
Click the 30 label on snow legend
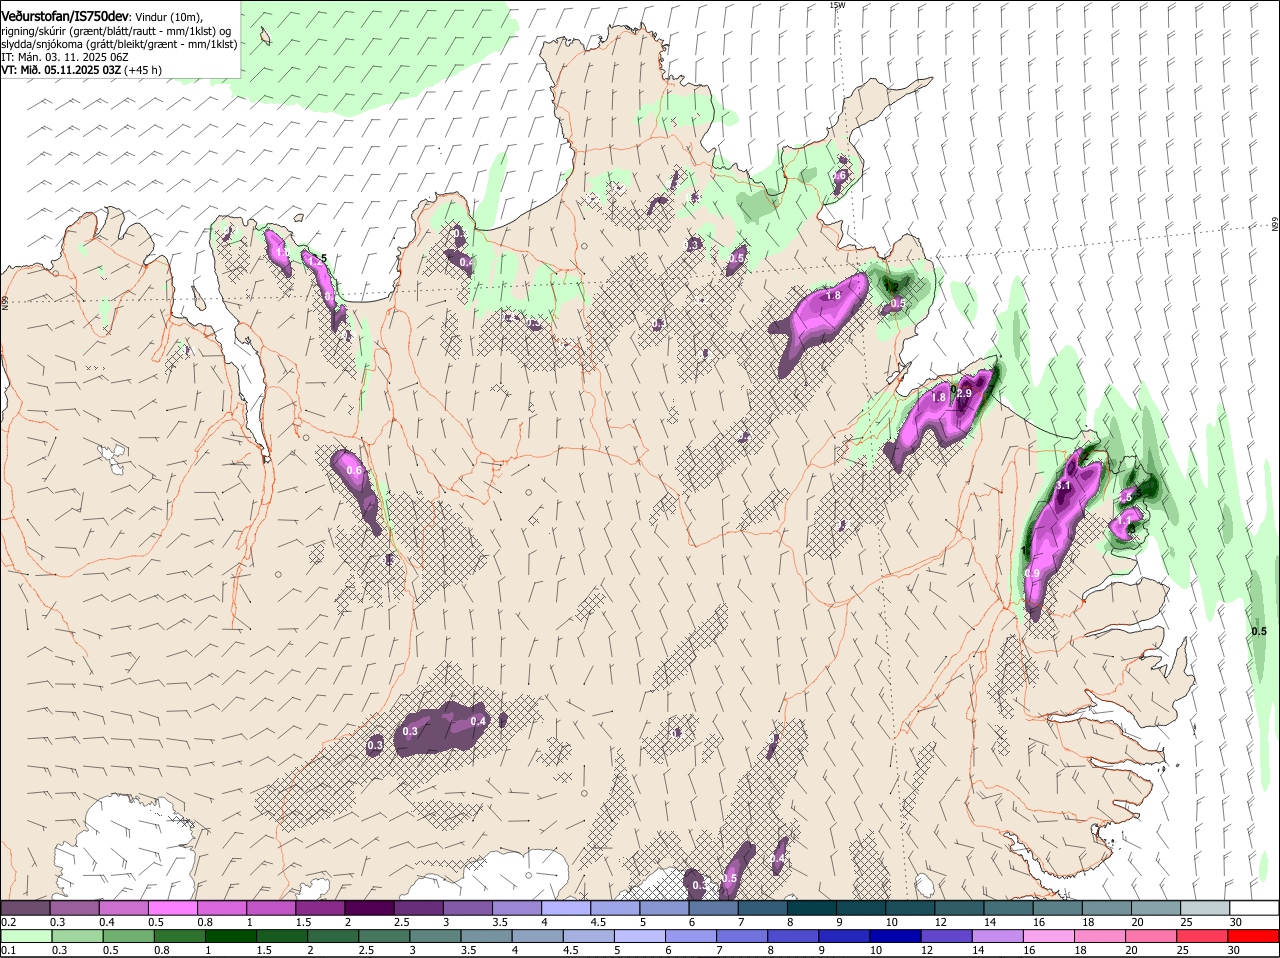tap(1236, 921)
